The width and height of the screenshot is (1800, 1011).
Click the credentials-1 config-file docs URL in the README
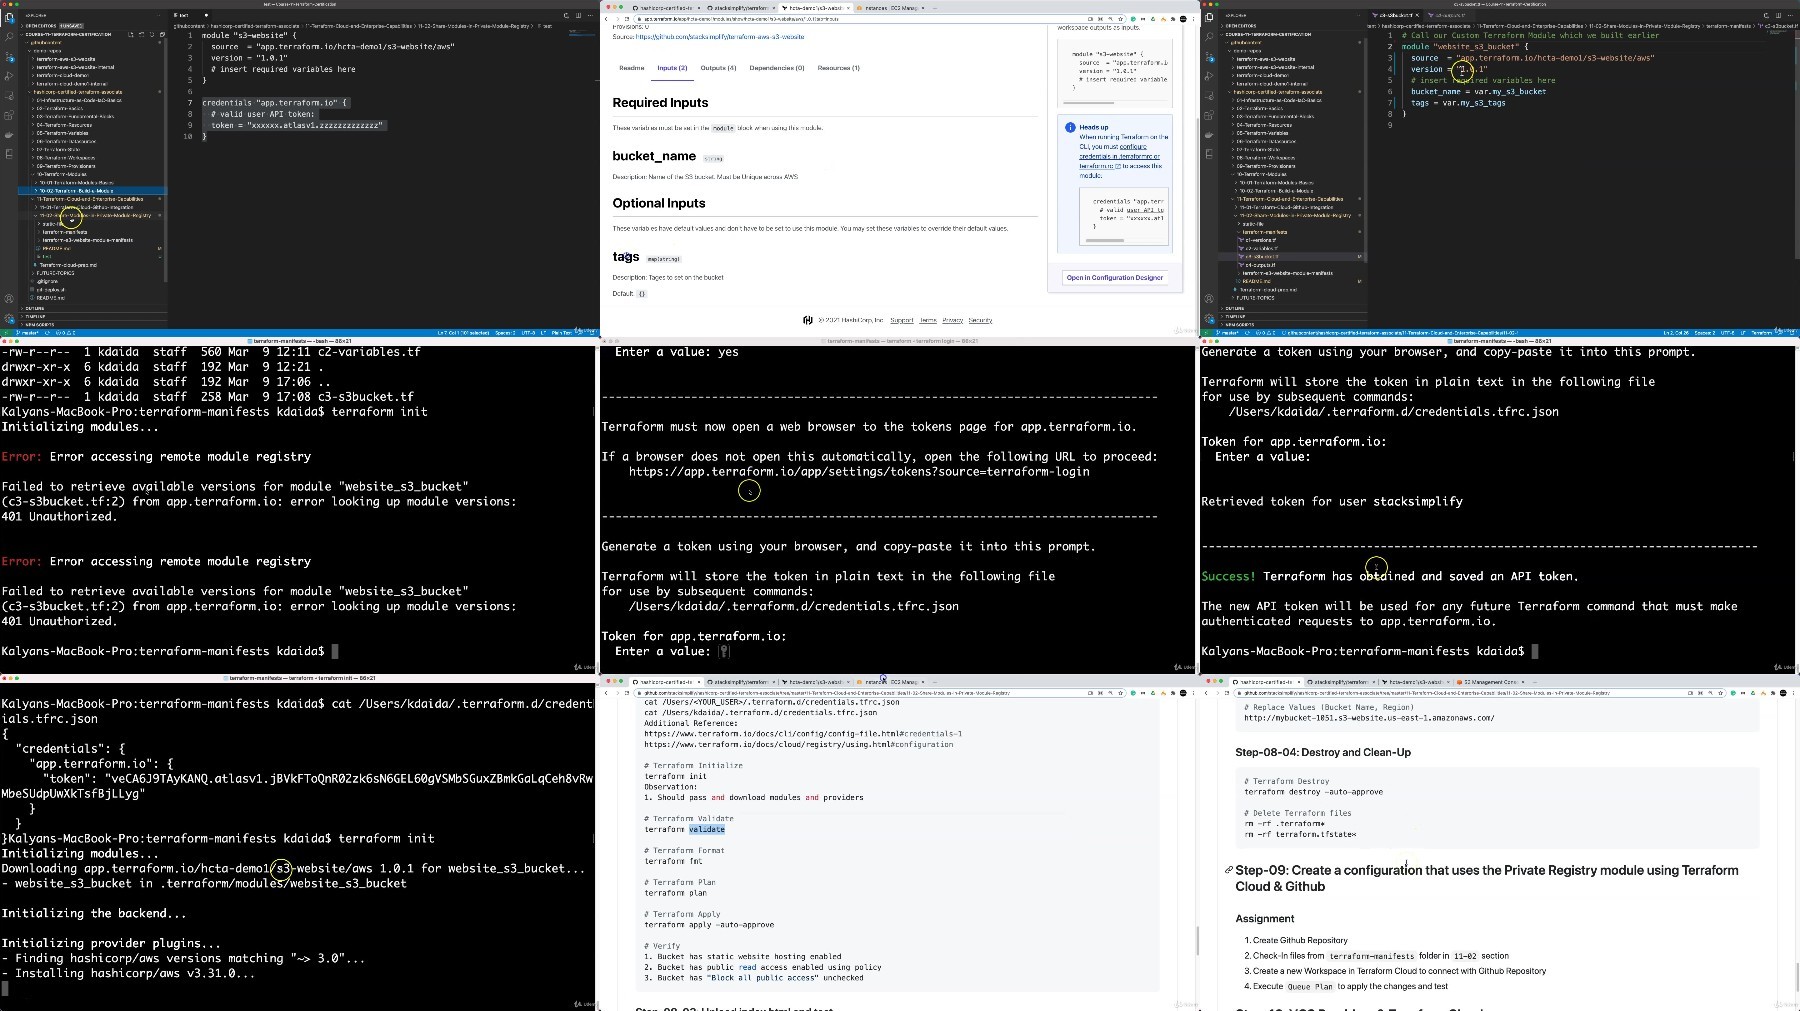point(803,734)
